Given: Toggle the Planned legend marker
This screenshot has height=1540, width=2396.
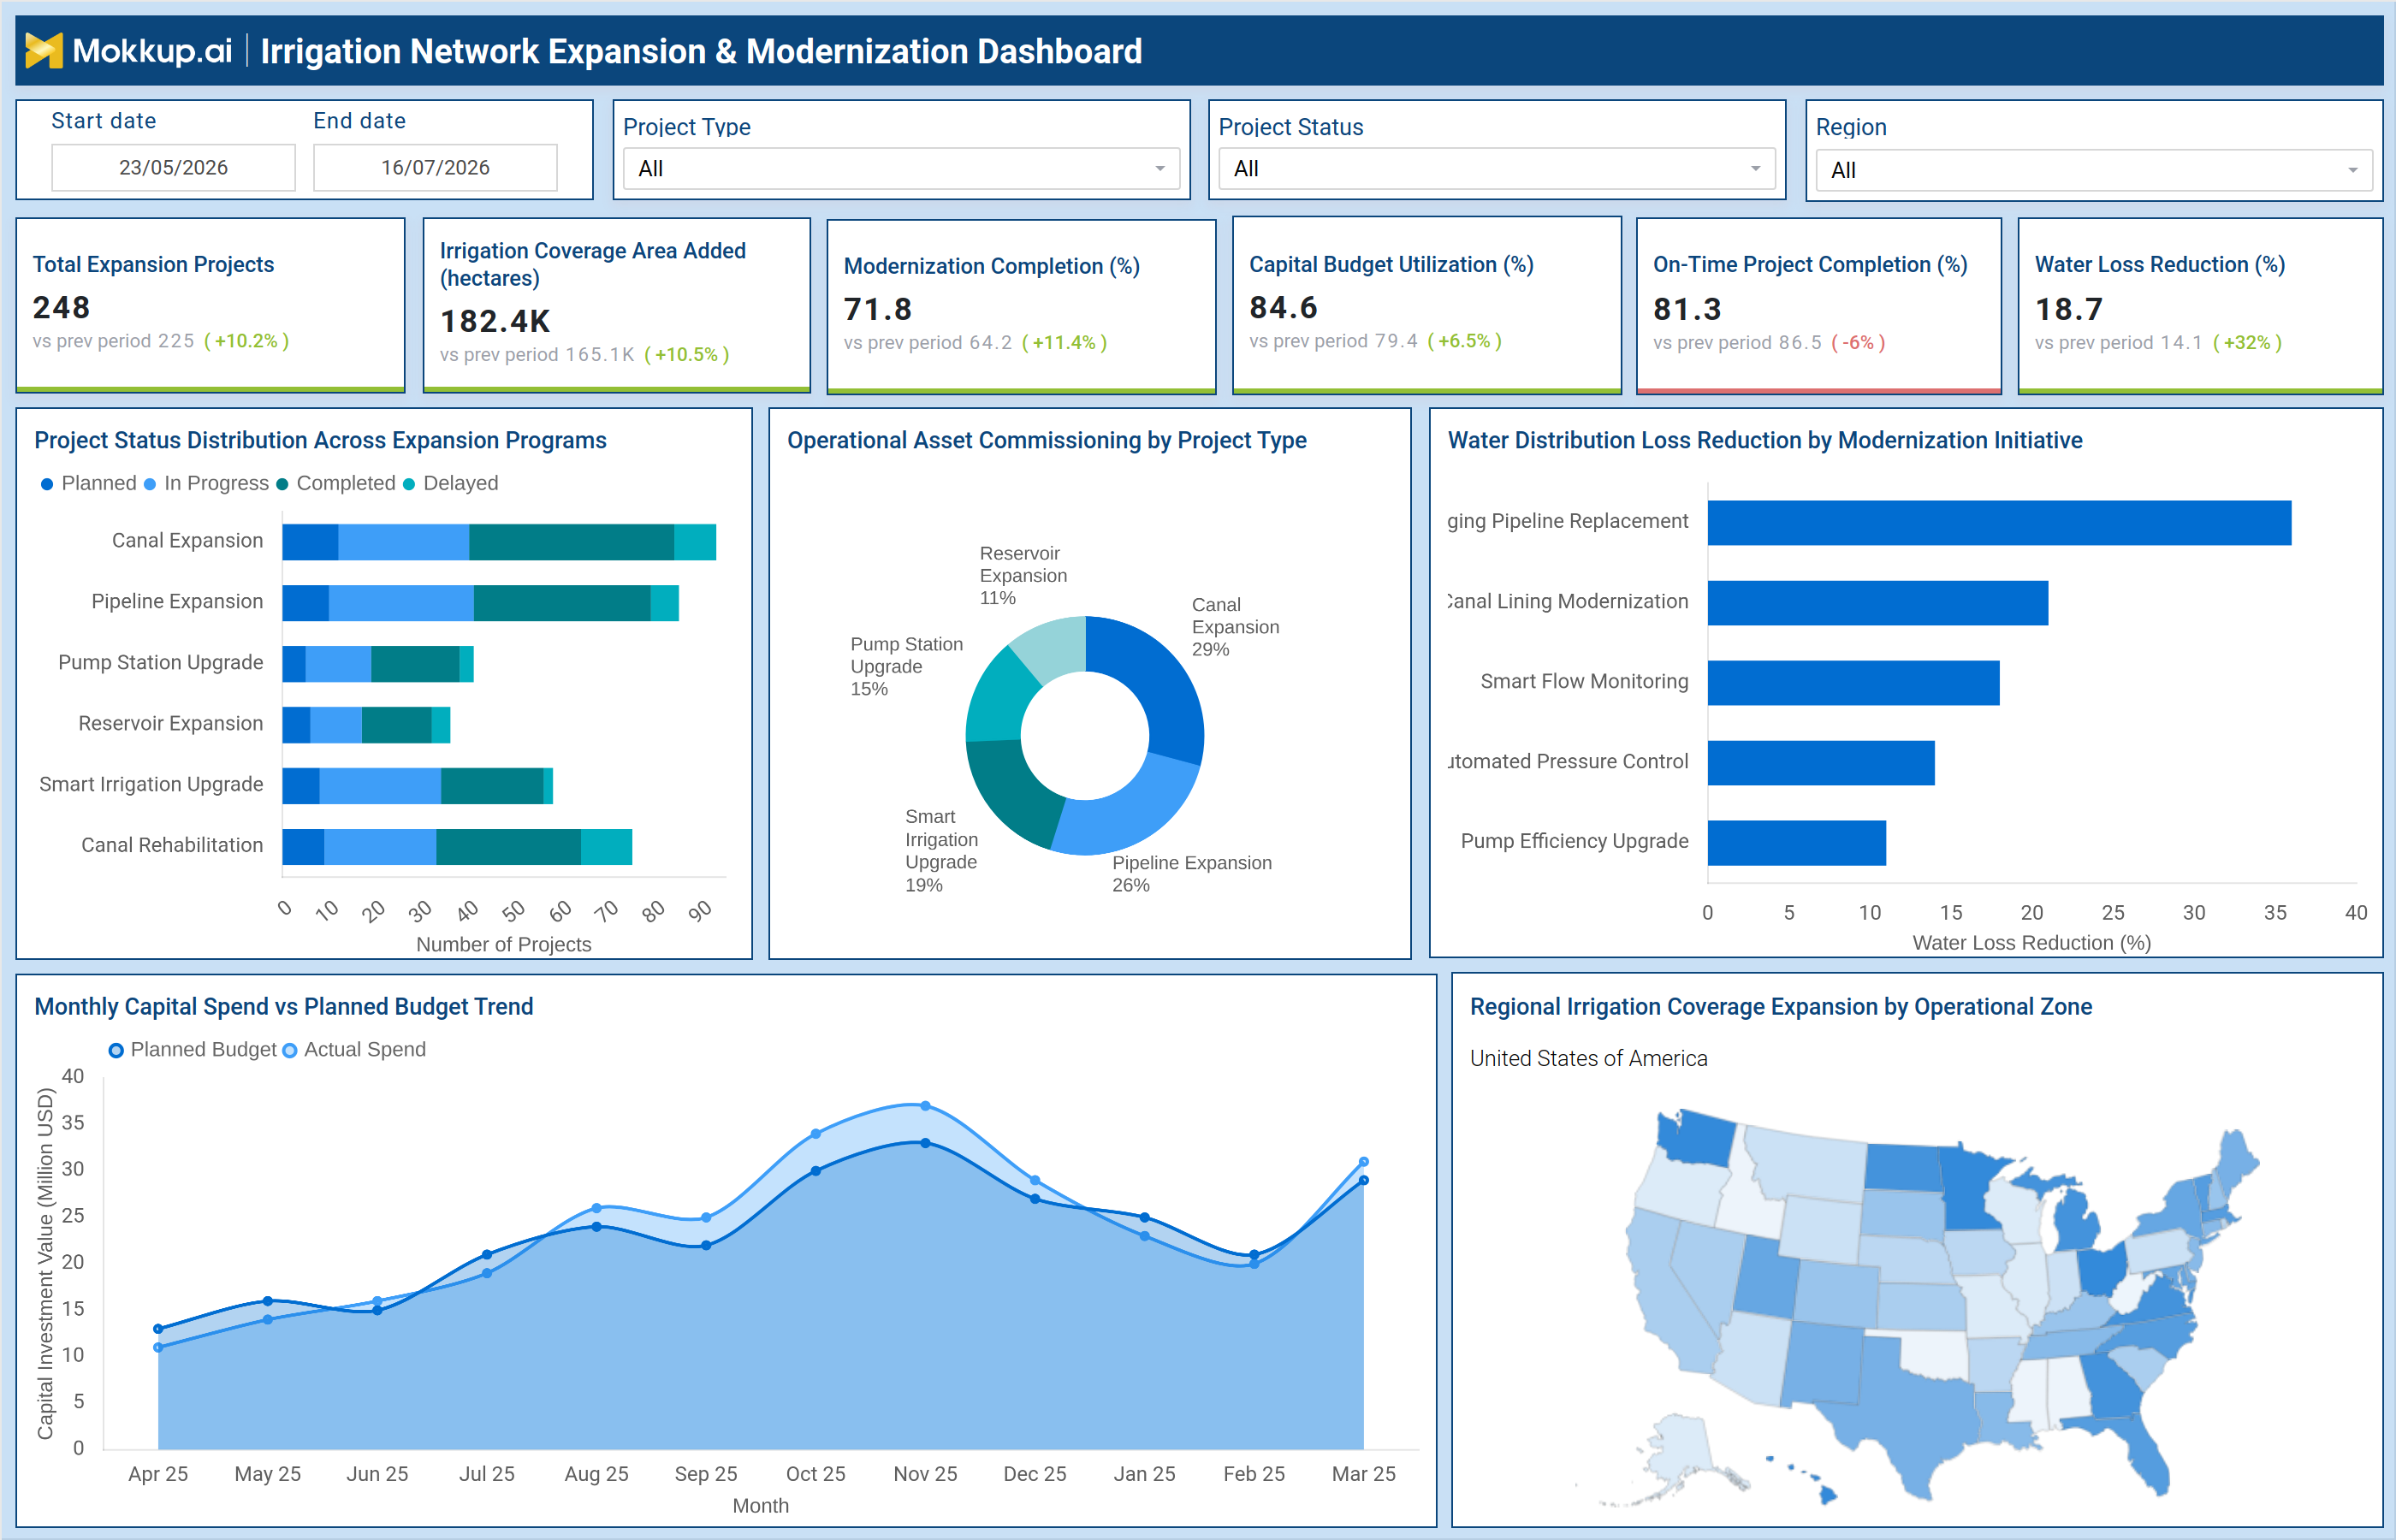Looking at the screenshot, I should 47,484.
